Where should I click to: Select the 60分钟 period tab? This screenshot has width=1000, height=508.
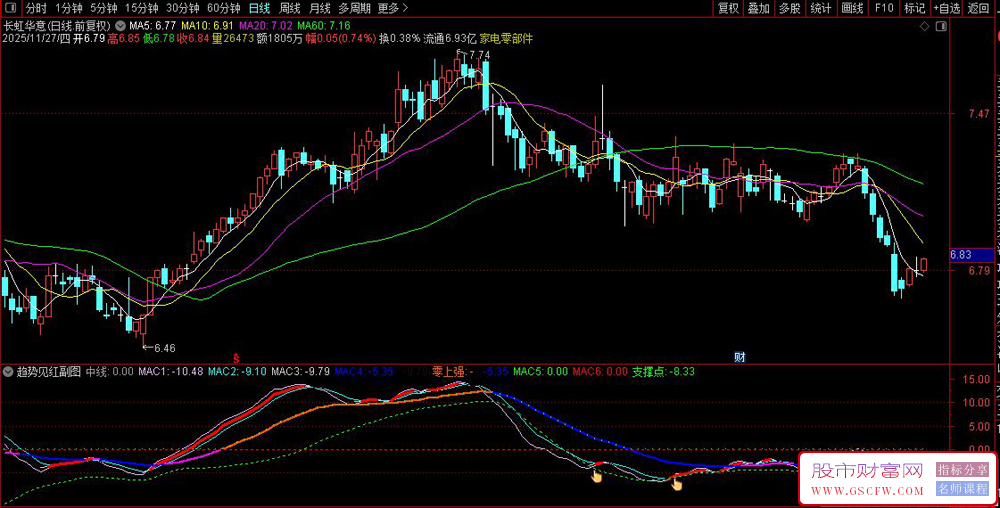coord(223,8)
